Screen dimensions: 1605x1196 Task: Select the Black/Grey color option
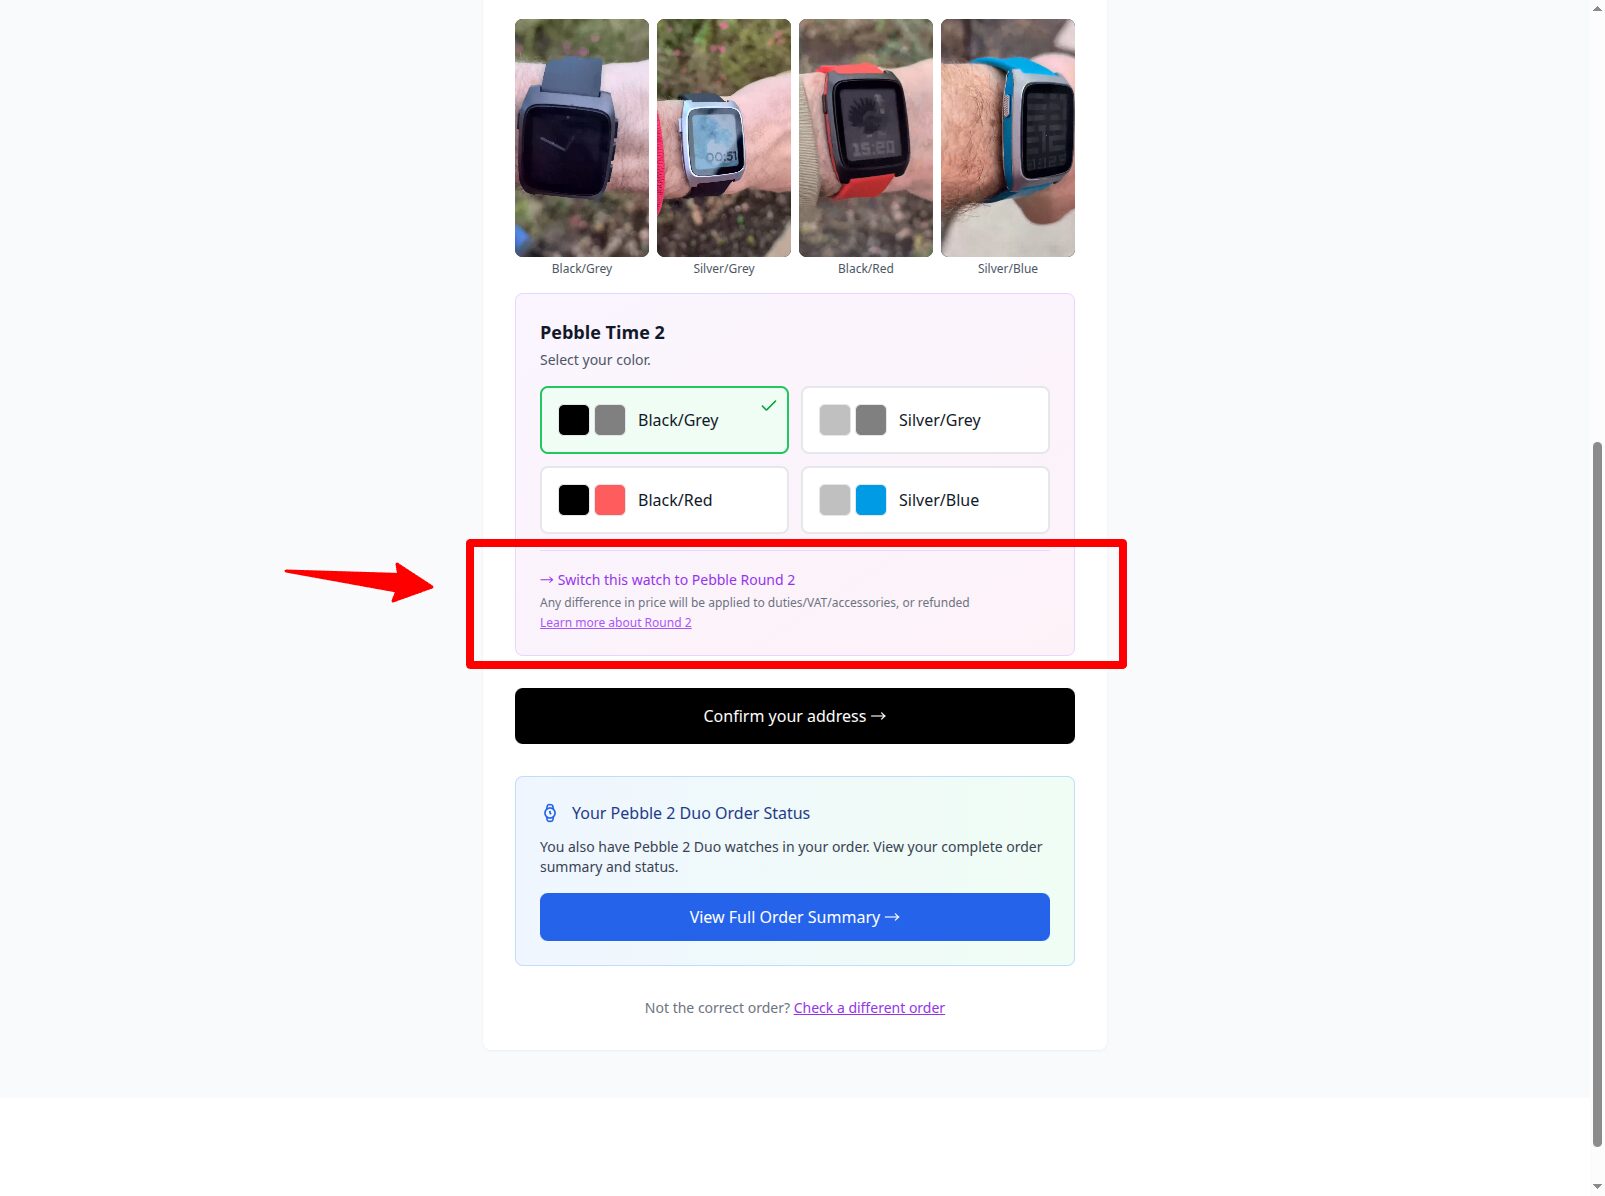pyautogui.click(x=664, y=420)
